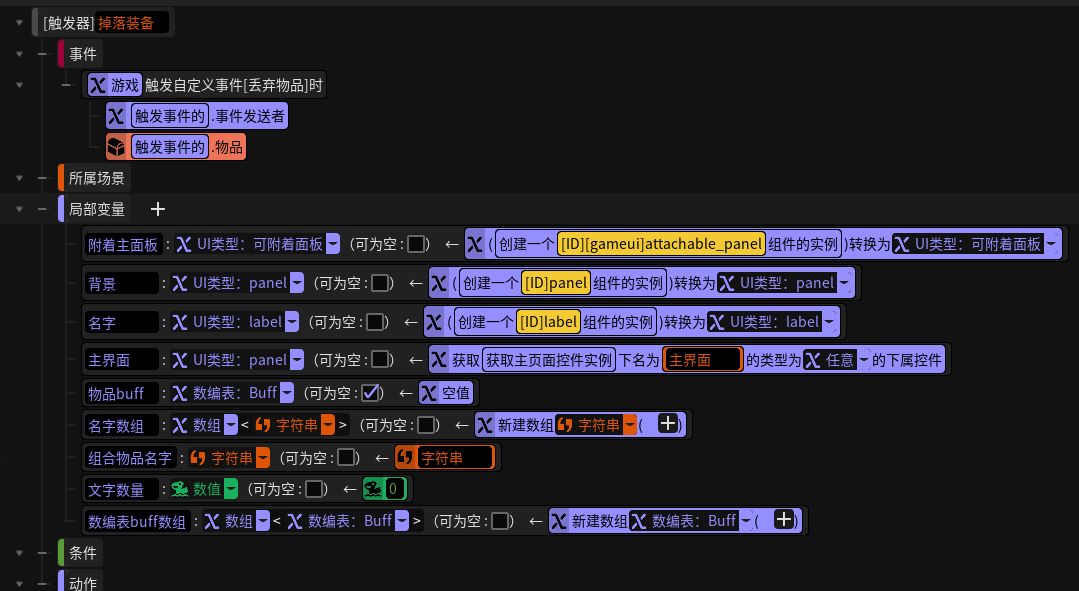Click X icon of 空值 for 物品buff
1079x591 pixels.
[429, 393]
